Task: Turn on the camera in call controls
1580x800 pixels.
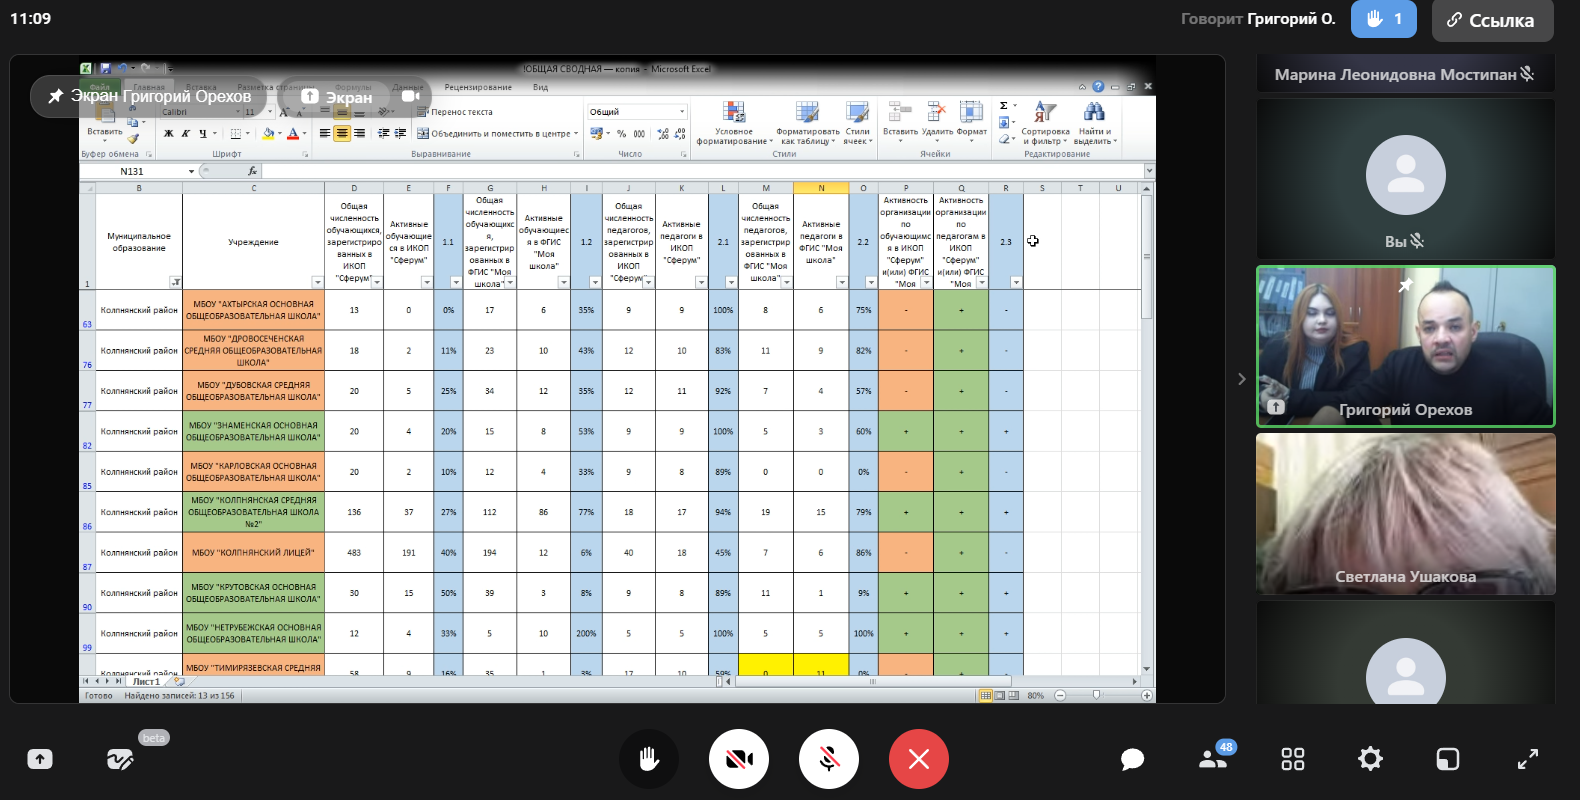Action: tap(739, 759)
